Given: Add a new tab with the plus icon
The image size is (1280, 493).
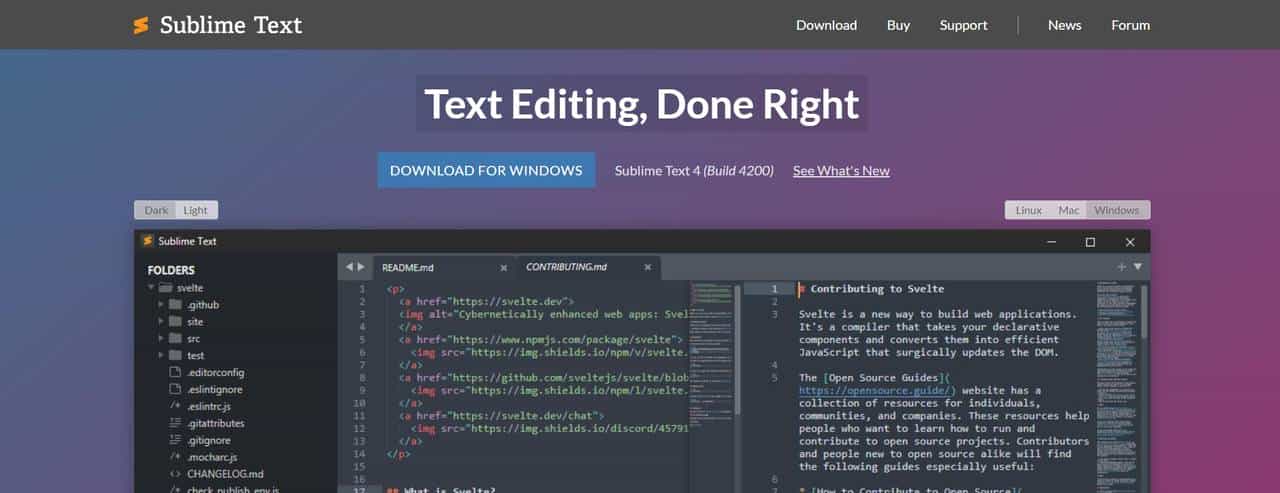Looking at the screenshot, I should point(1122,267).
